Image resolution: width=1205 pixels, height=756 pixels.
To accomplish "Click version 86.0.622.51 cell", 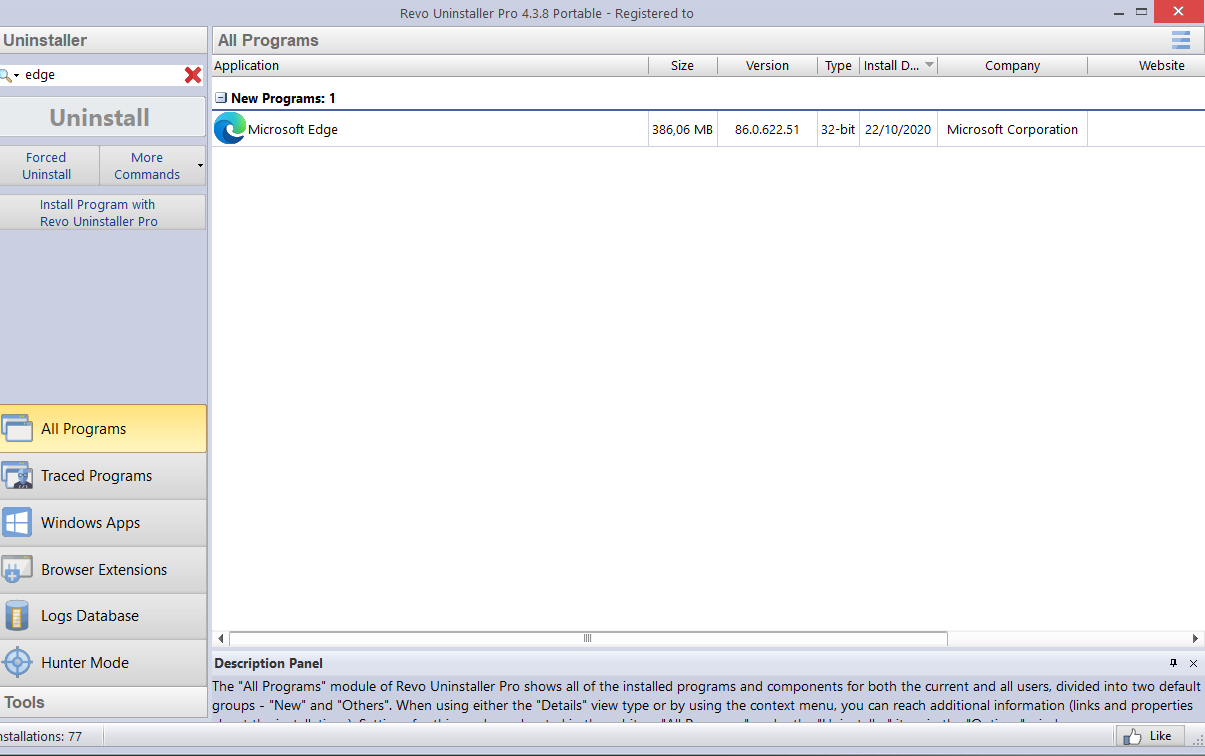I will click(x=767, y=129).
